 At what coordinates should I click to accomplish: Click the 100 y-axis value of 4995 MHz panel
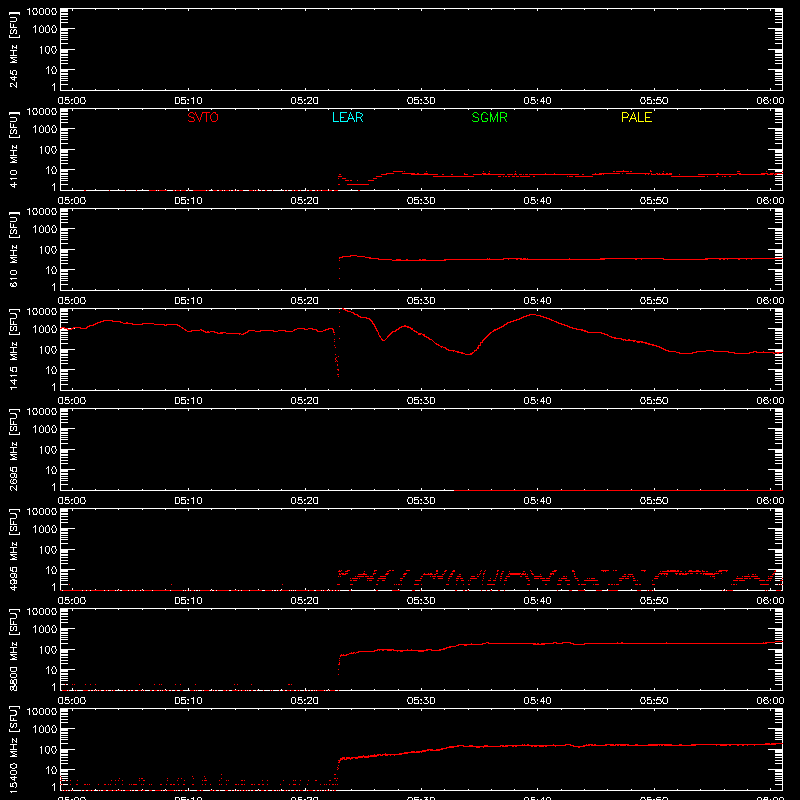pyautogui.click(x=49, y=549)
